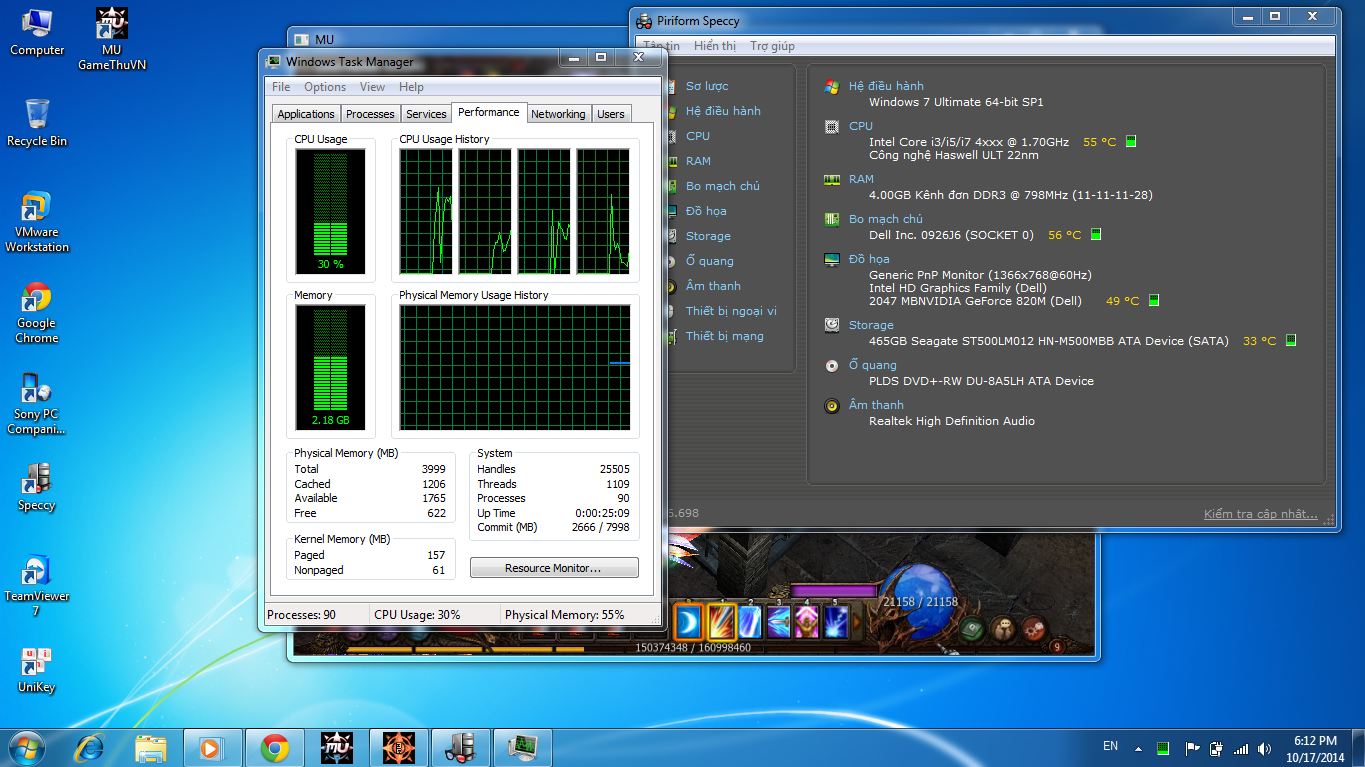Viewport: 1365px width, 767px height.
Task: Click the speaker icon beside Âm thanh heading
Action: (x=831, y=405)
